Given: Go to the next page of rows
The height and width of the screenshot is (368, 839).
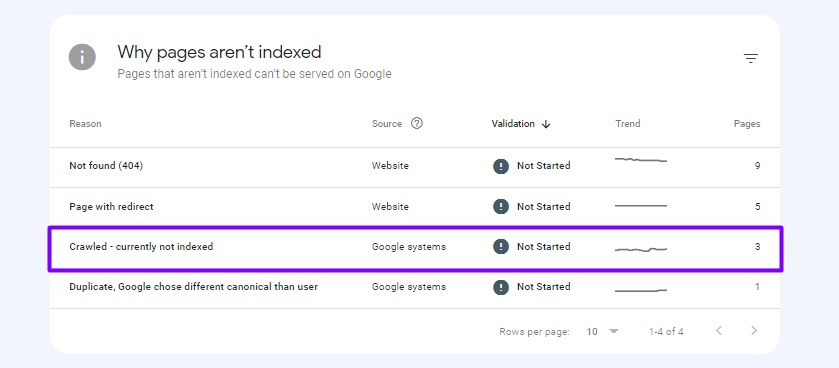Looking at the screenshot, I should [x=754, y=331].
